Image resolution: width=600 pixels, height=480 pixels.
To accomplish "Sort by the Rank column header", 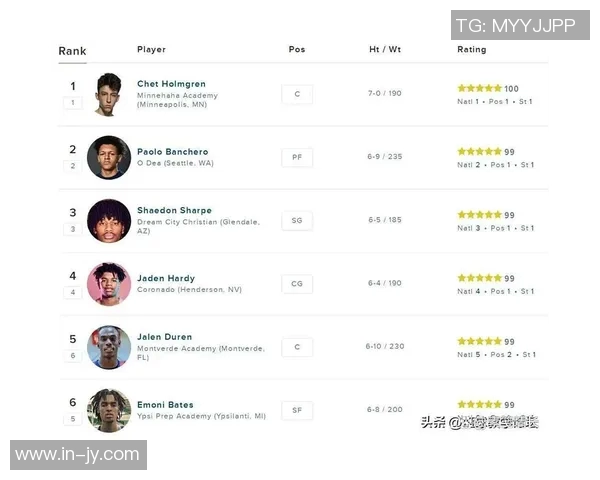I will pyautogui.click(x=72, y=51).
